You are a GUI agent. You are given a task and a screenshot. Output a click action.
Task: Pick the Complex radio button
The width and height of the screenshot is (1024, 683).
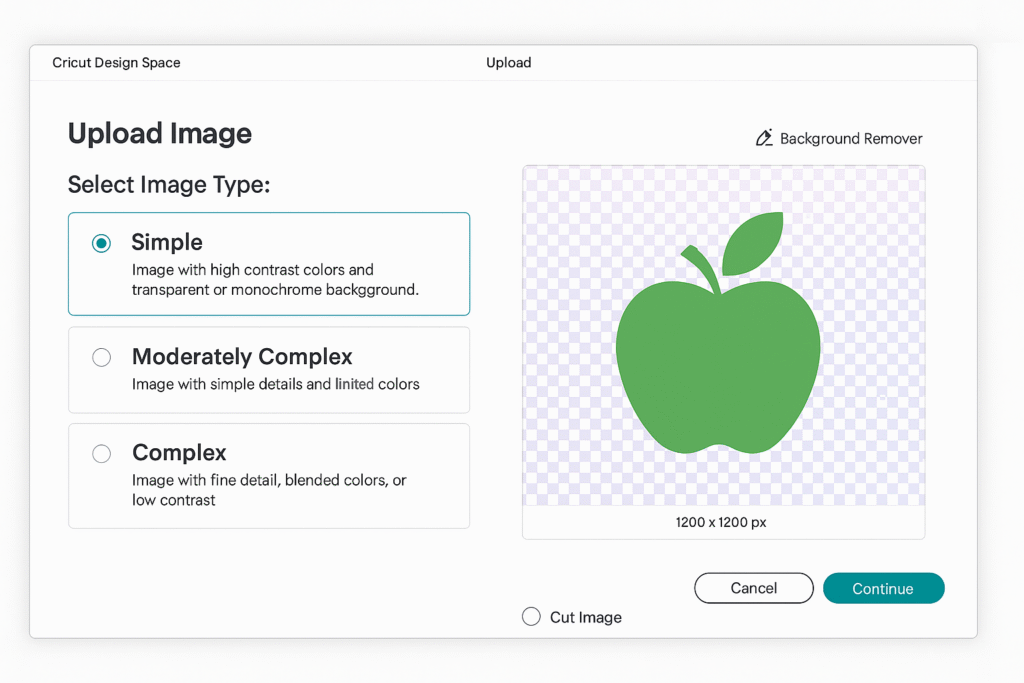tap(101, 454)
